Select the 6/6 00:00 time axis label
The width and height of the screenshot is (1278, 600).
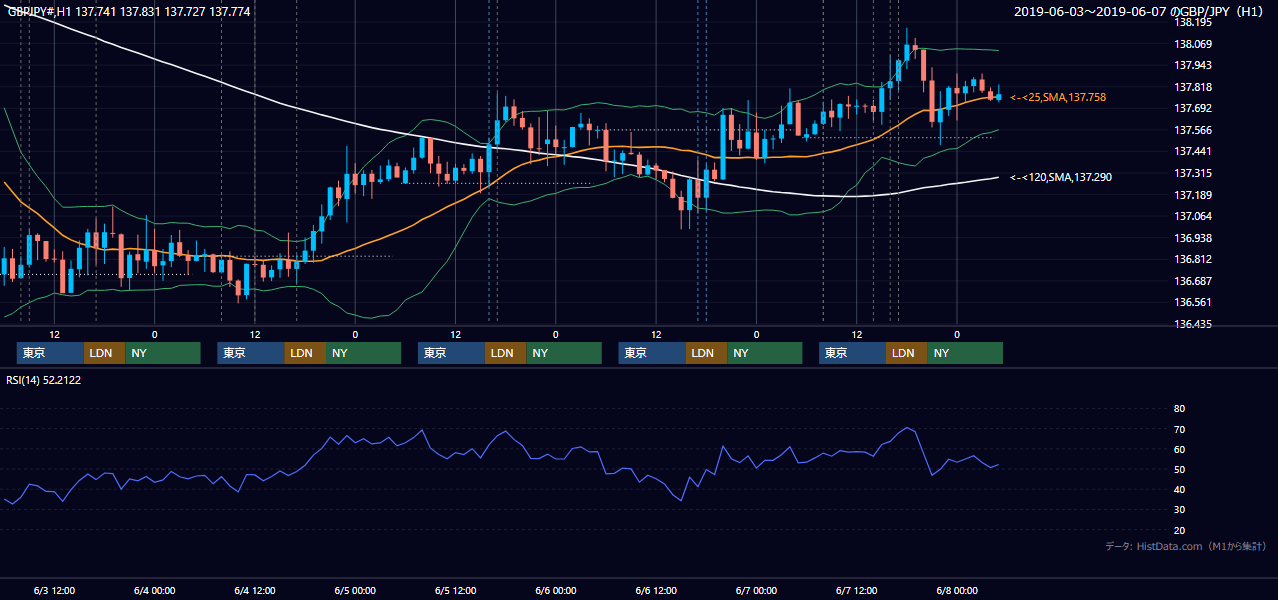[555, 590]
